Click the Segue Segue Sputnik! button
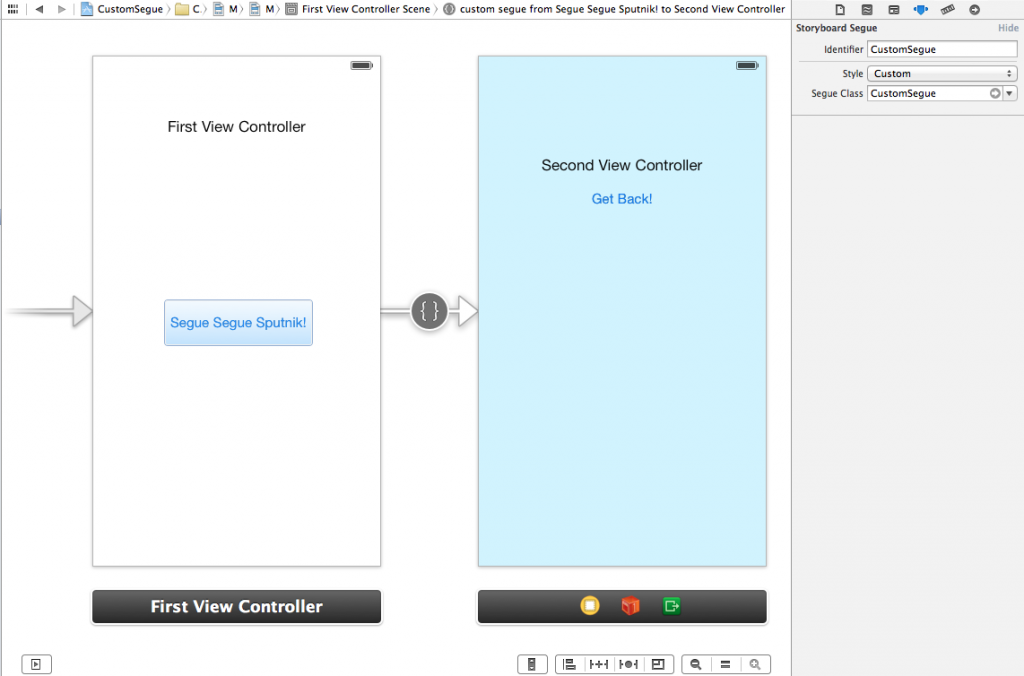Viewport: 1024px width, 676px height. pyautogui.click(x=238, y=322)
